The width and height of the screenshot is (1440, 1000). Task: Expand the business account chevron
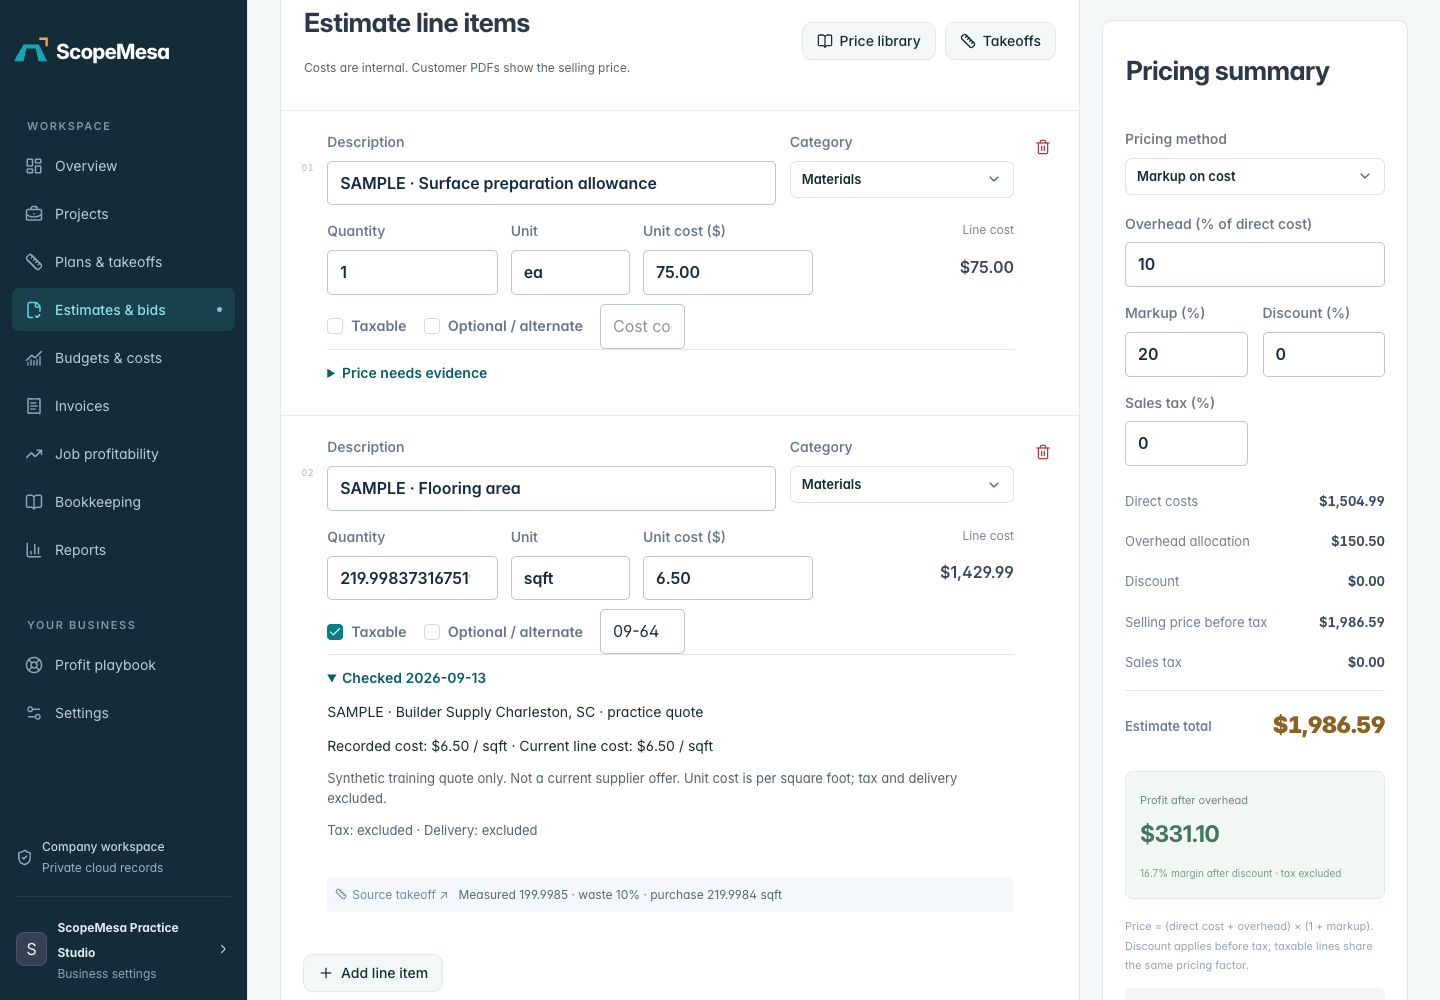[223, 949]
